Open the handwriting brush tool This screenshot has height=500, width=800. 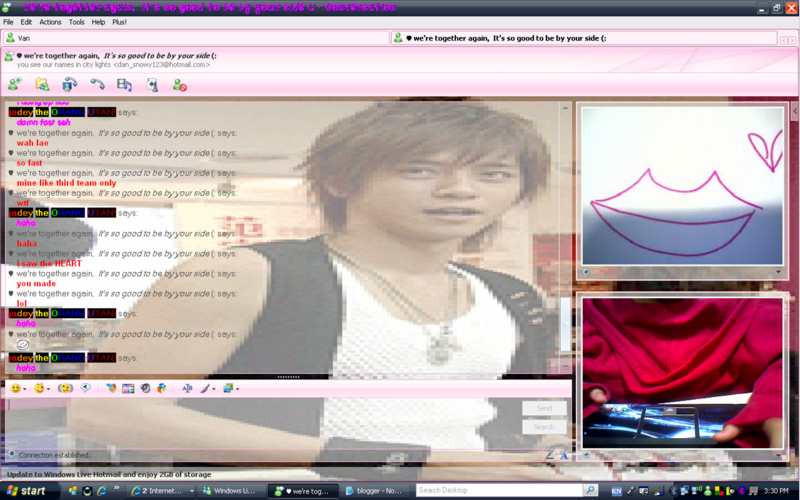[x=205, y=388]
